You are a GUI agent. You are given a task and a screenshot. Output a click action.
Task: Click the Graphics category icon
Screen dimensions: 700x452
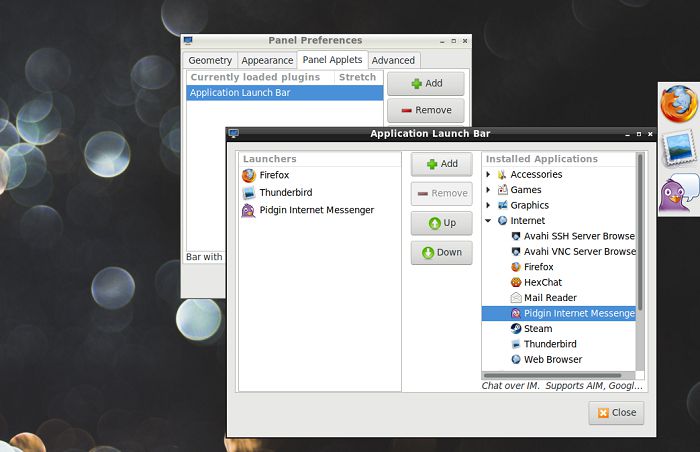click(x=503, y=205)
